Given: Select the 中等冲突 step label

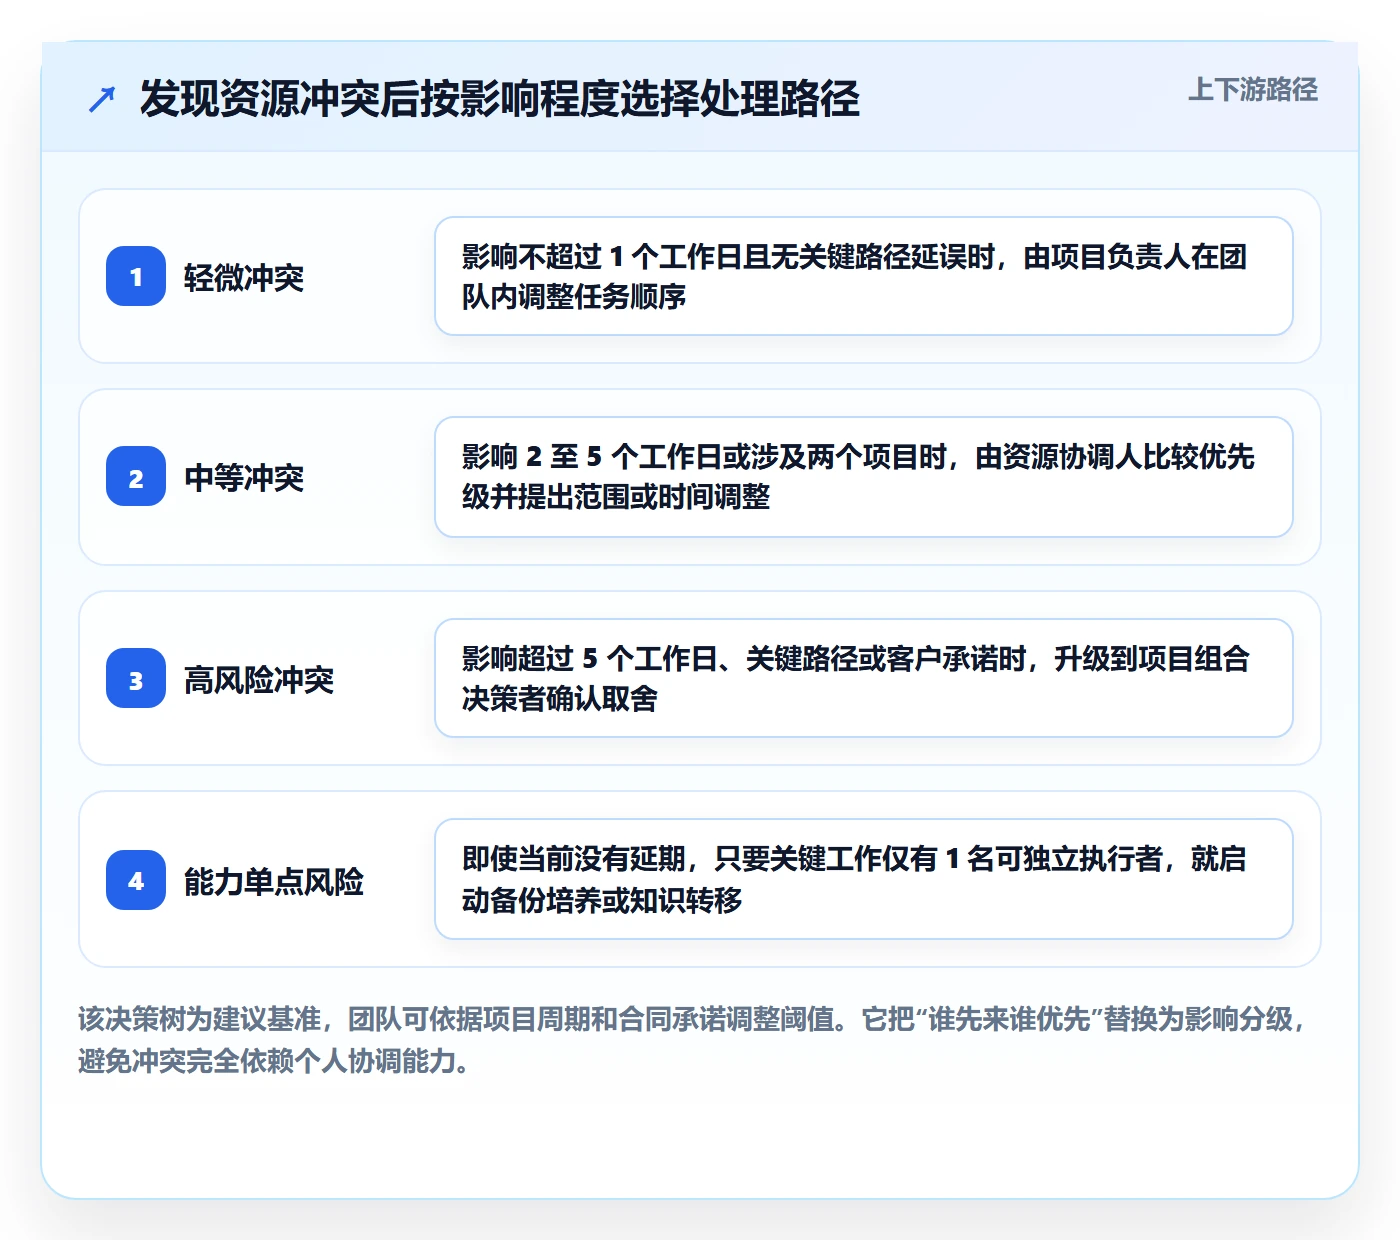Looking at the screenshot, I should [x=244, y=478].
